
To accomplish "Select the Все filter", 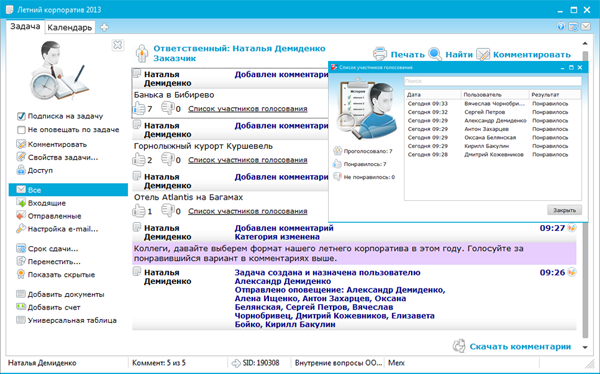I will click(x=68, y=190).
